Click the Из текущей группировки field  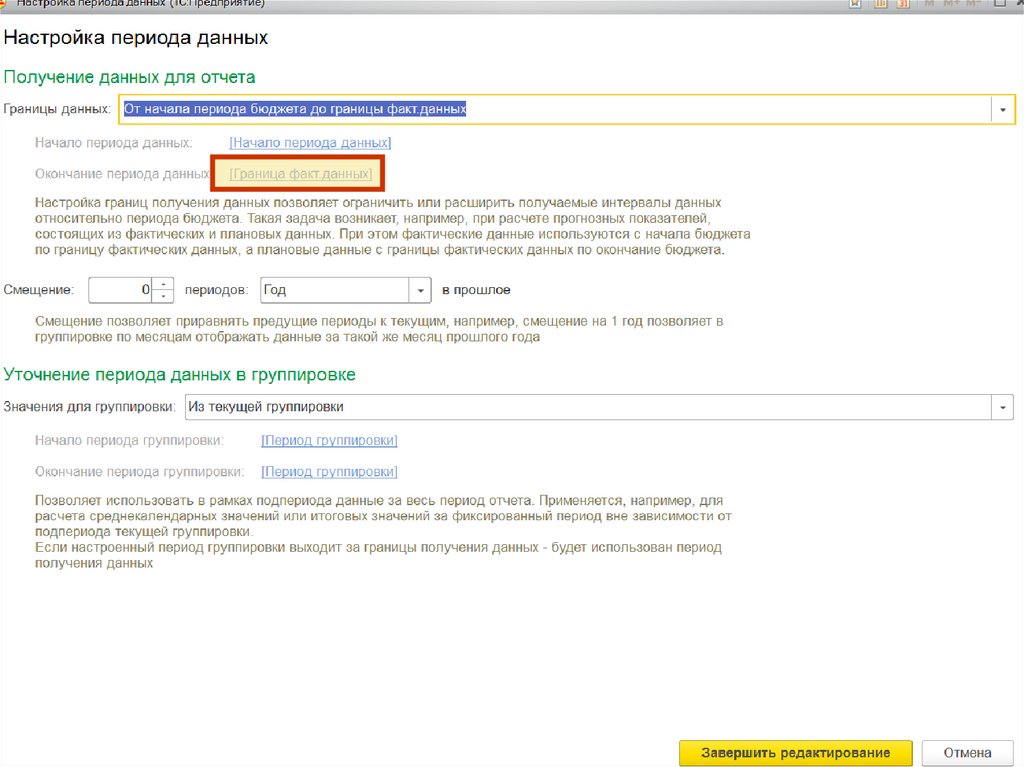click(x=588, y=407)
